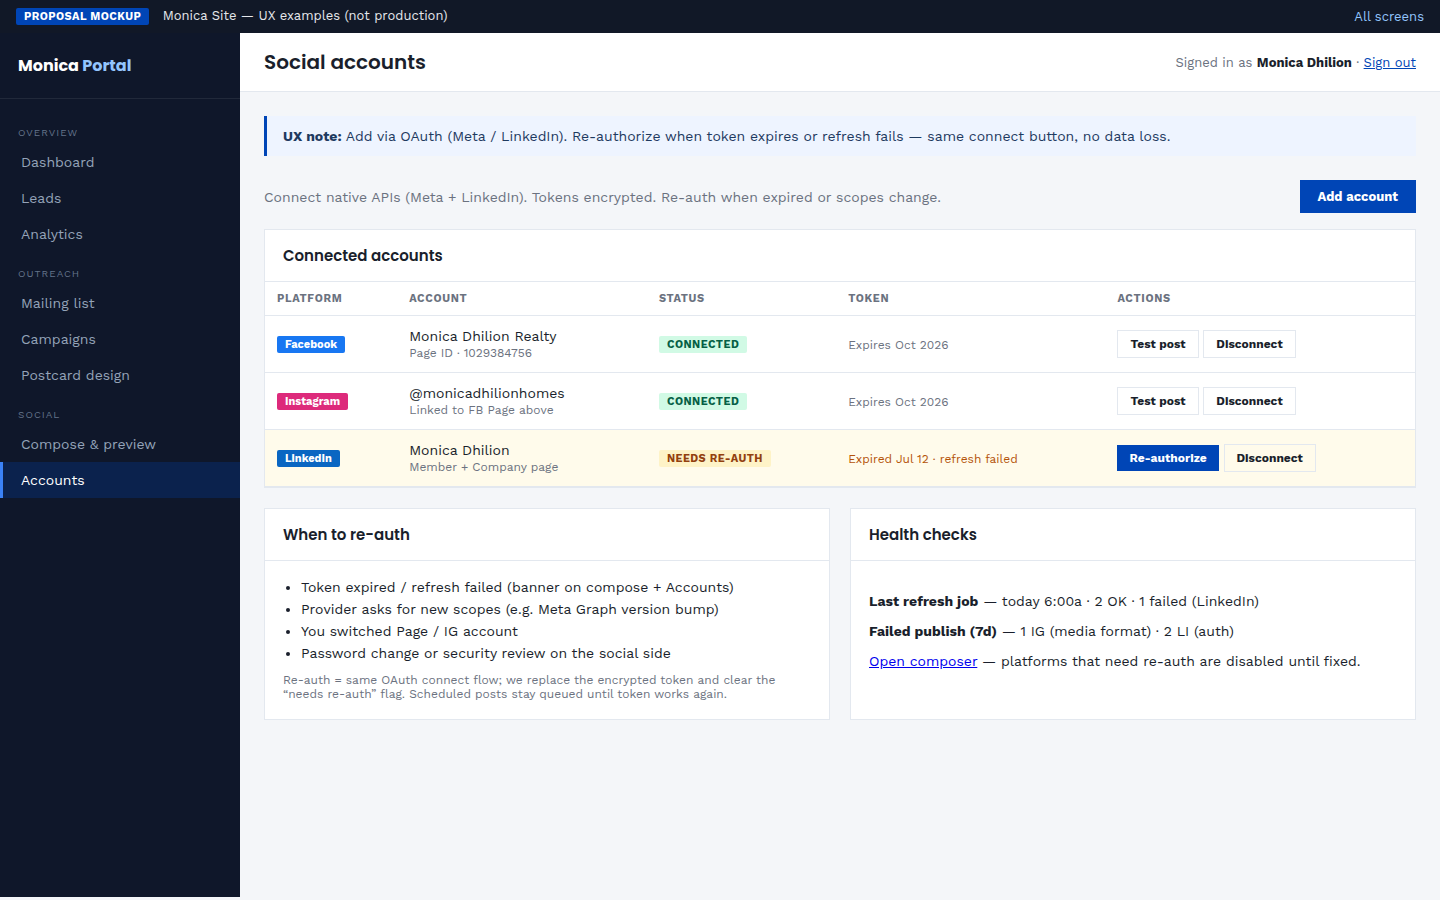Click the Add account button
The image size is (1440, 900).
pos(1357,196)
